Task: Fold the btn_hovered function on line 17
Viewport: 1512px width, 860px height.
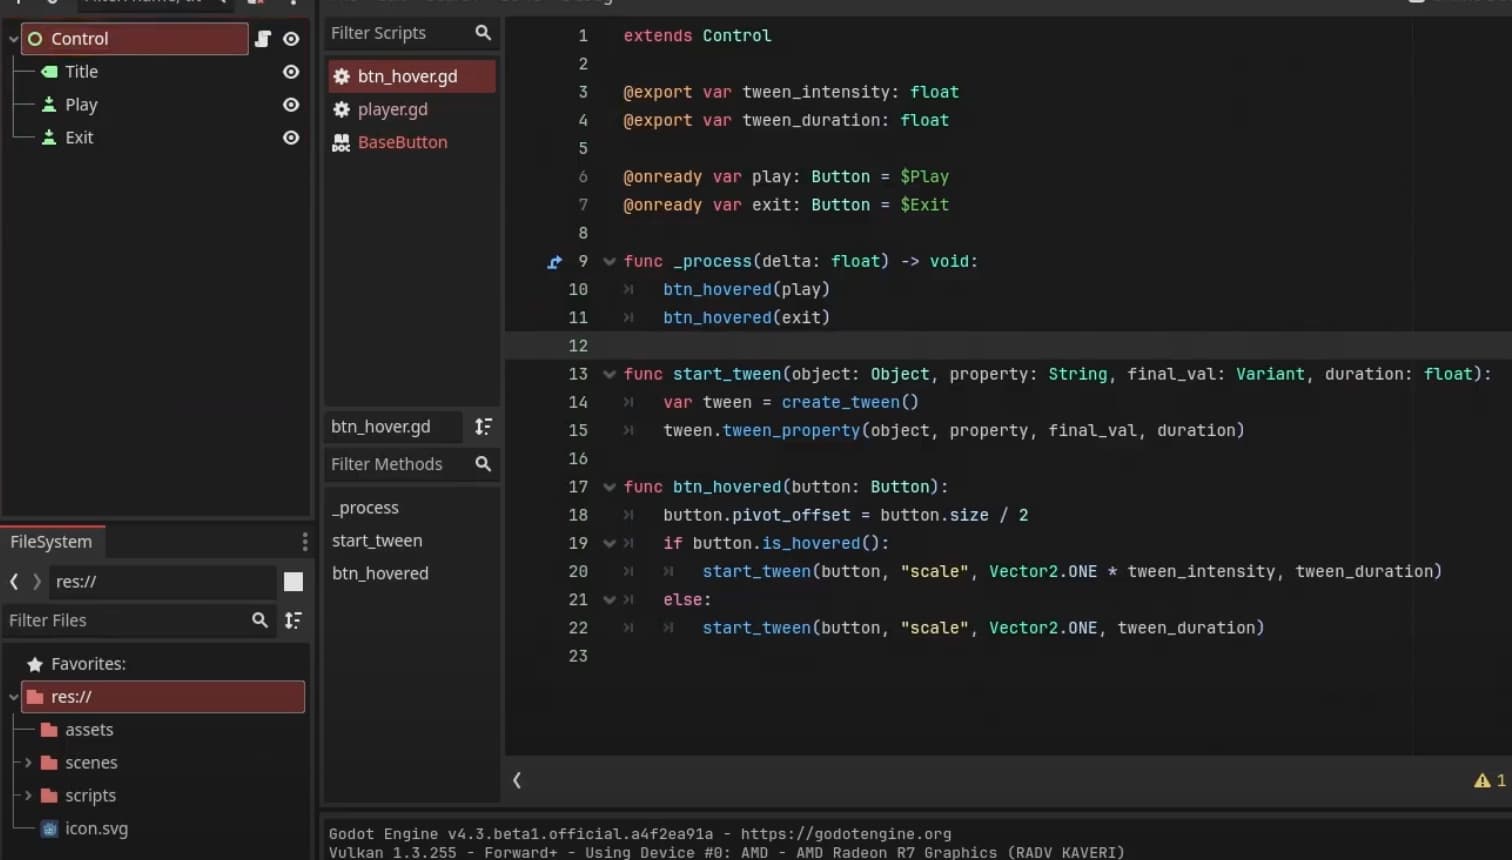Action: [x=609, y=488]
